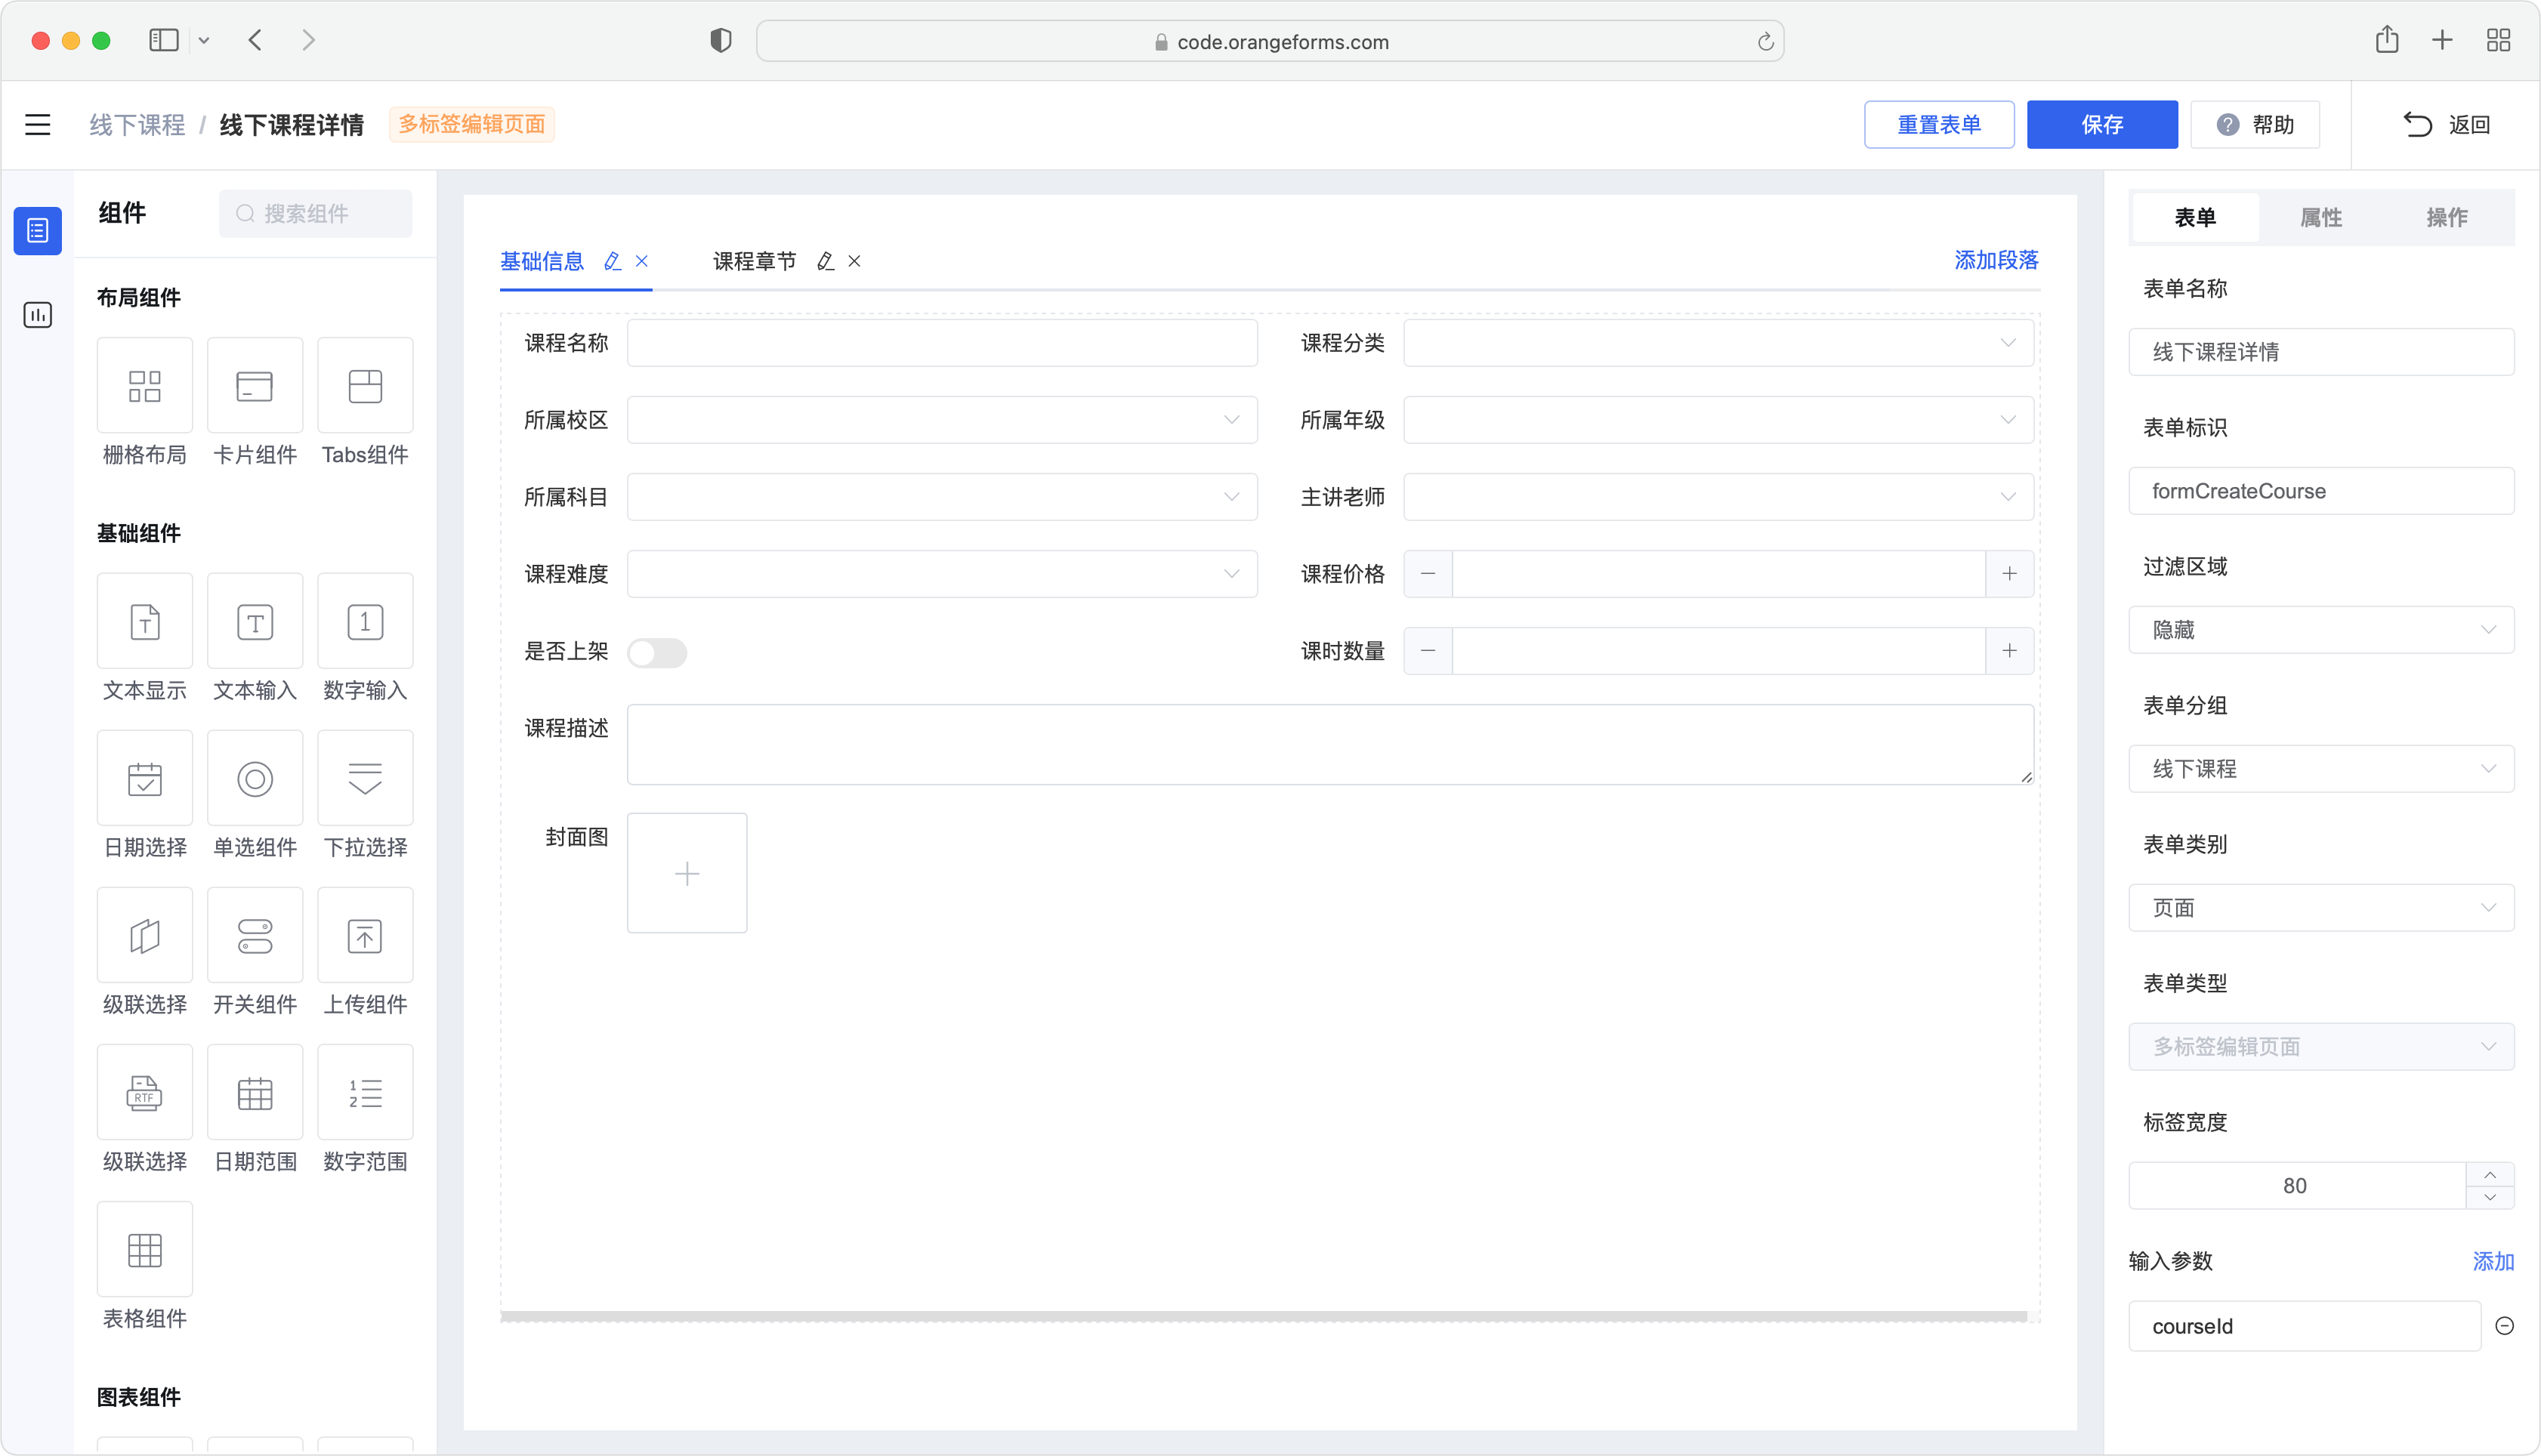Toggle the 是否上架 switch
The width and height of the screenshot is (2541, 1456).
[657, 652]
